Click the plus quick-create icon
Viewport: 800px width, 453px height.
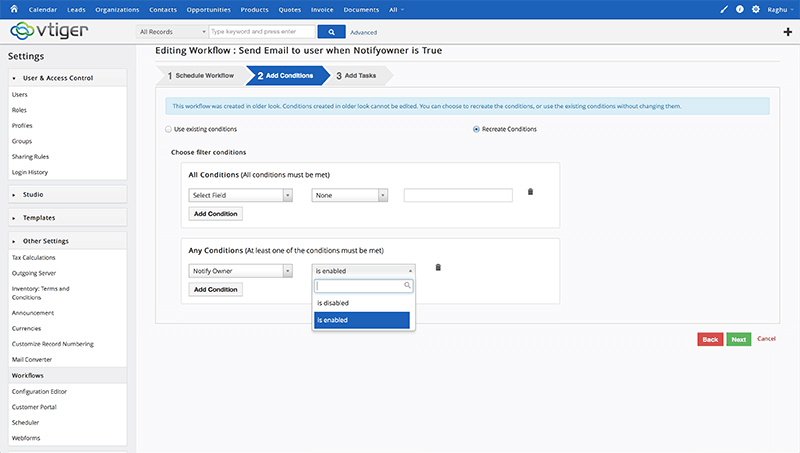(x=788, y=32)
